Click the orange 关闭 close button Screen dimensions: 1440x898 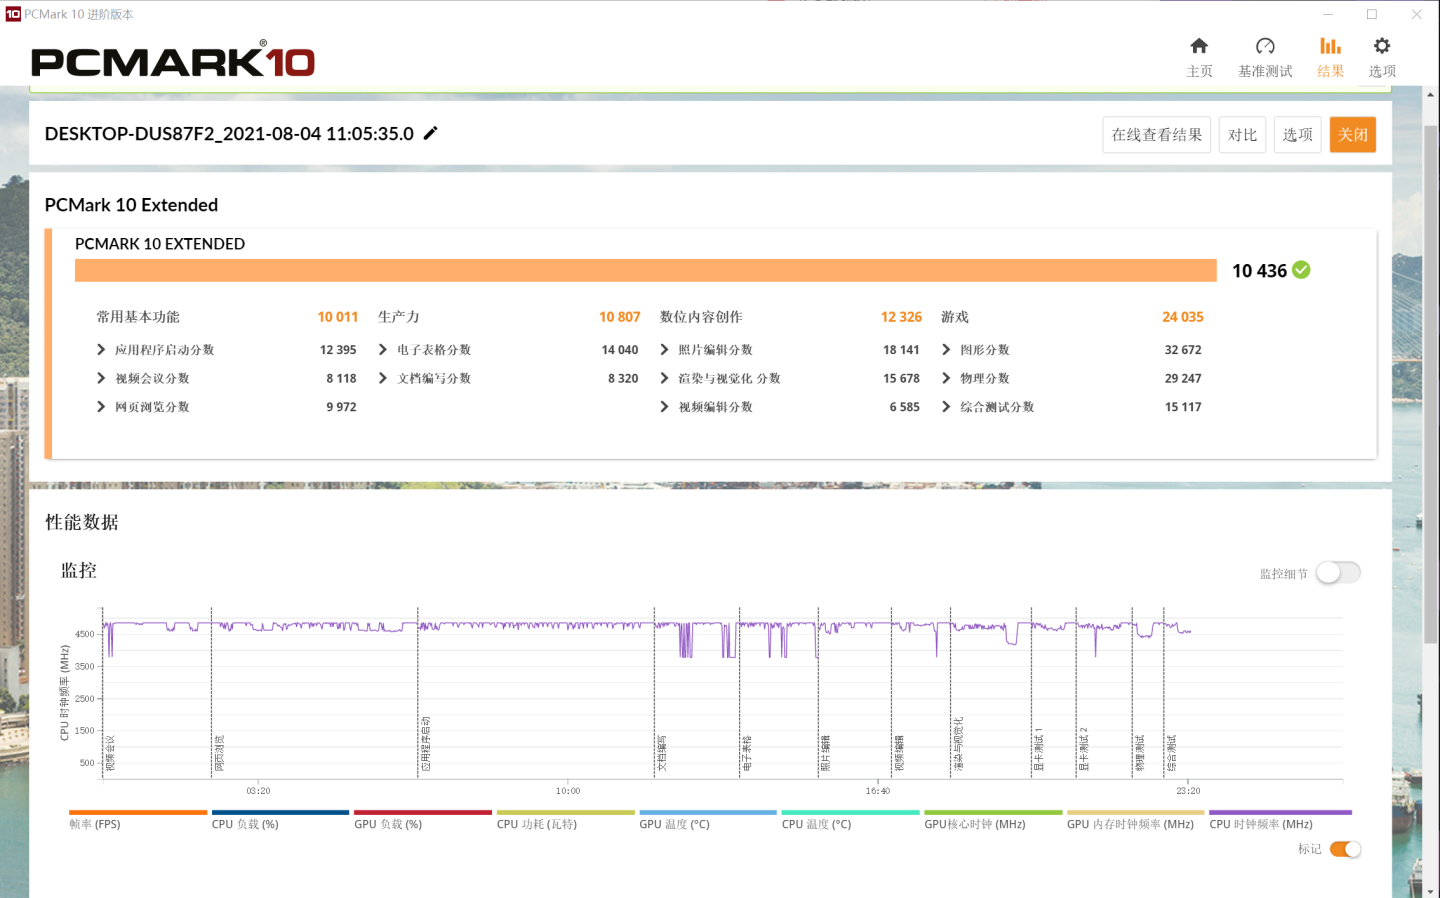1352,135
